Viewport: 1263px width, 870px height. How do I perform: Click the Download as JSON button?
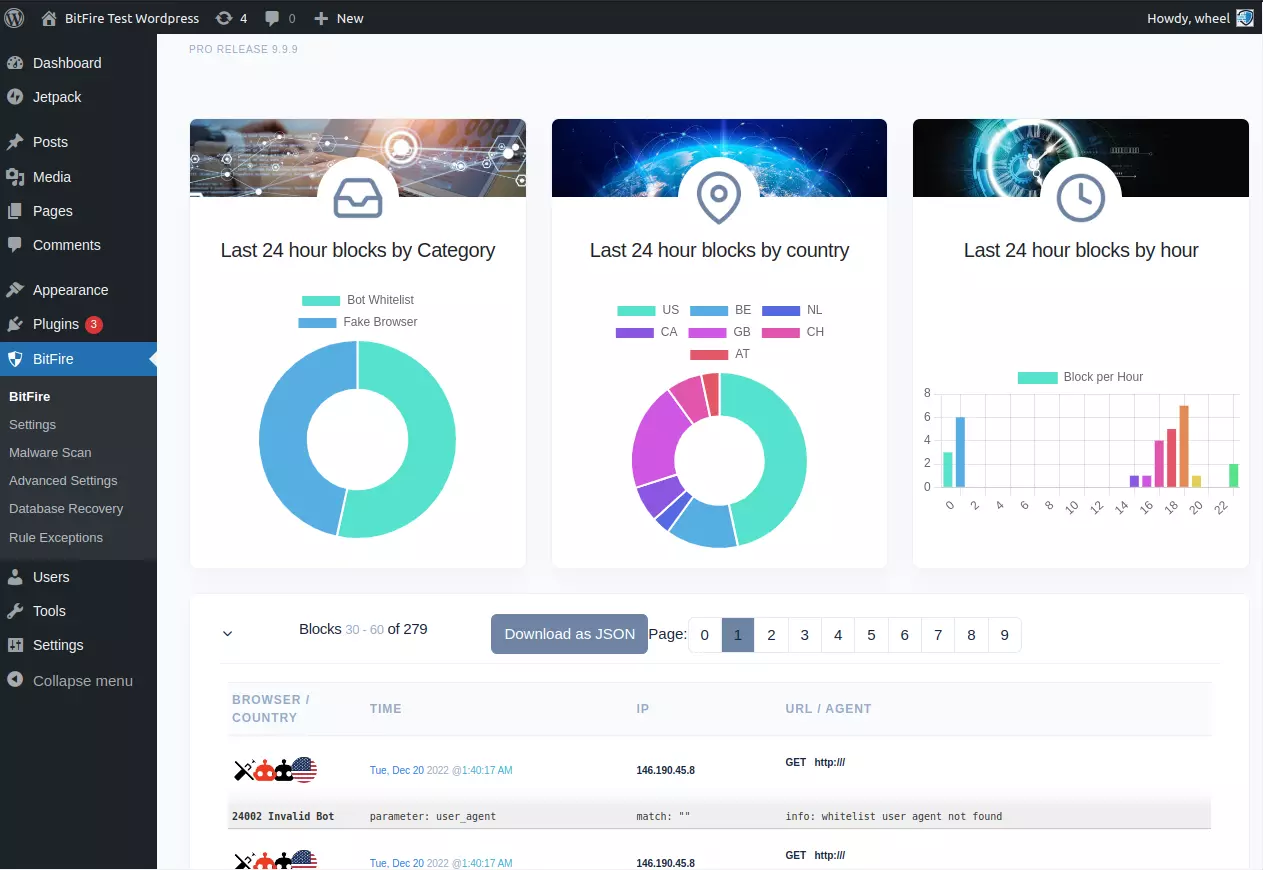point(569,633)
